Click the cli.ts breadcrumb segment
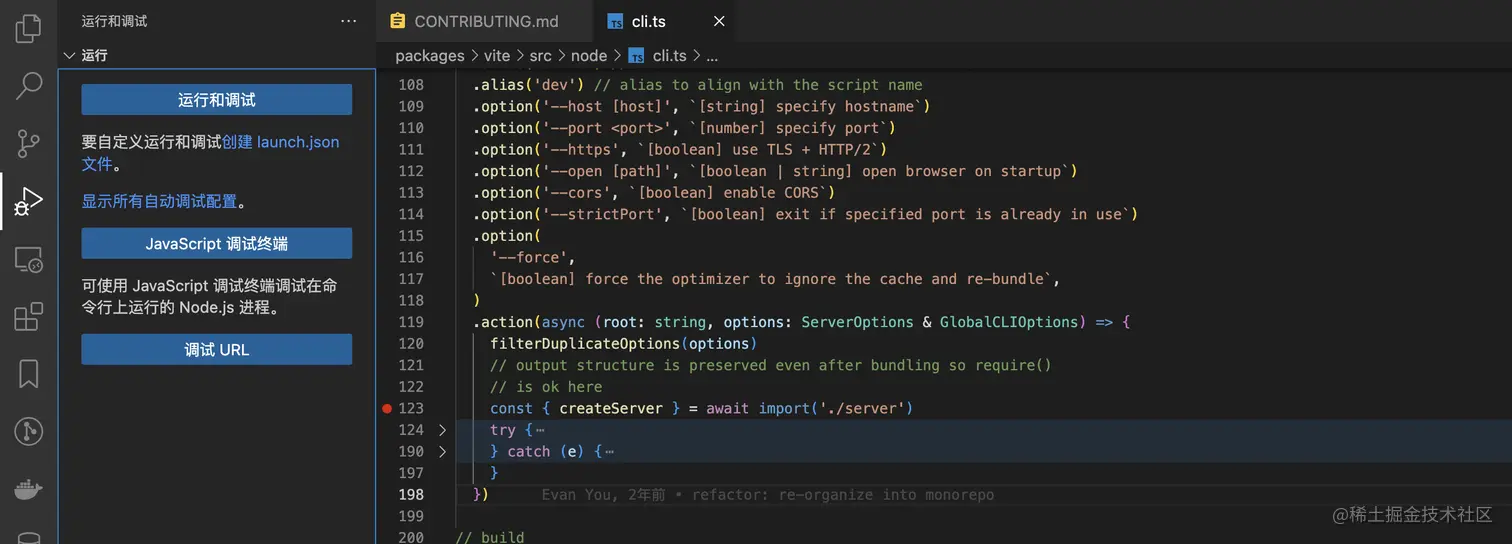 pyautogui.click(x=669, y=56)
